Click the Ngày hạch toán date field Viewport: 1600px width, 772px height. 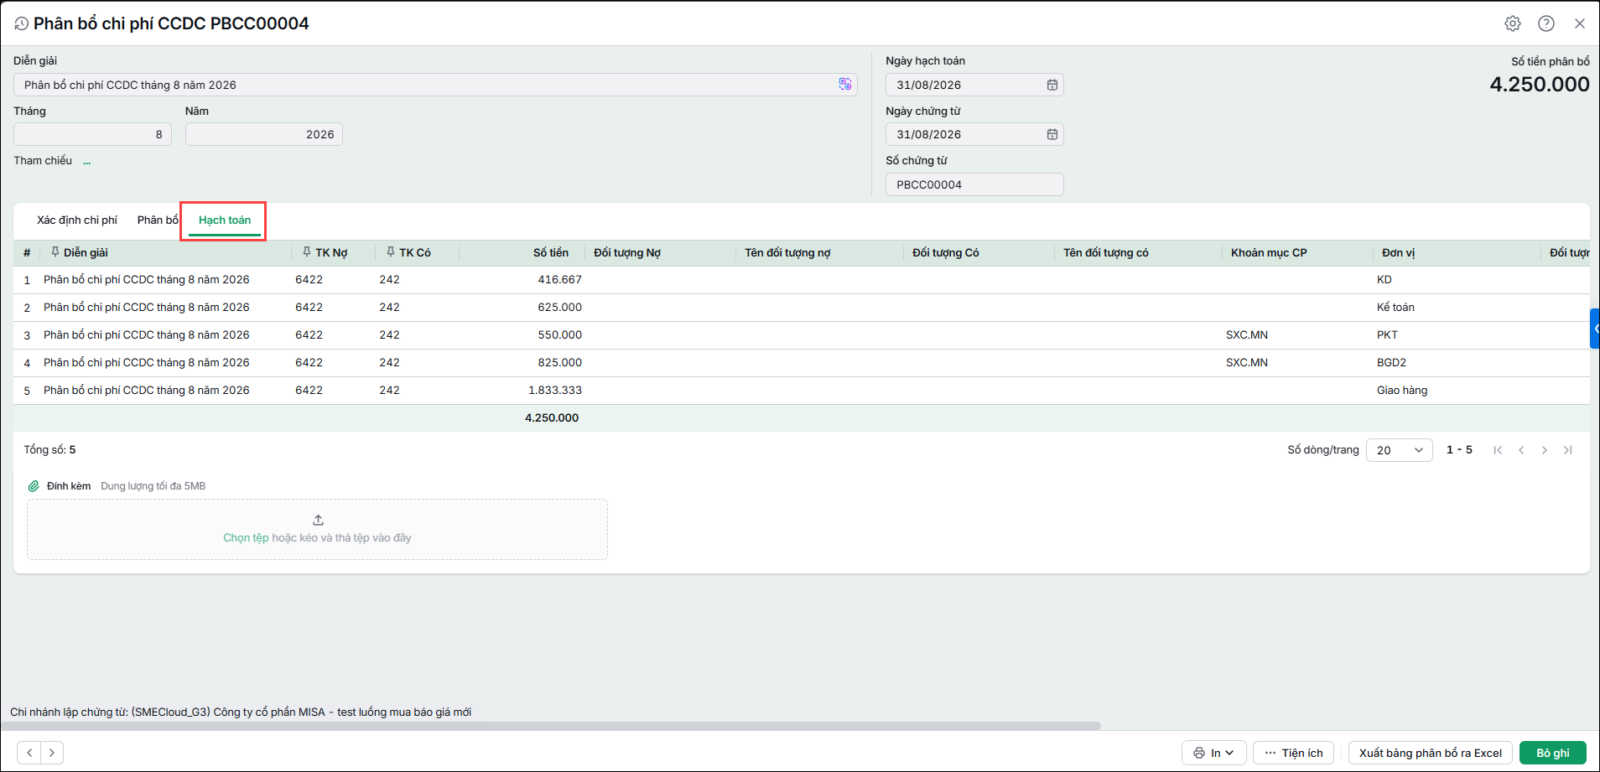pos(974,85)
